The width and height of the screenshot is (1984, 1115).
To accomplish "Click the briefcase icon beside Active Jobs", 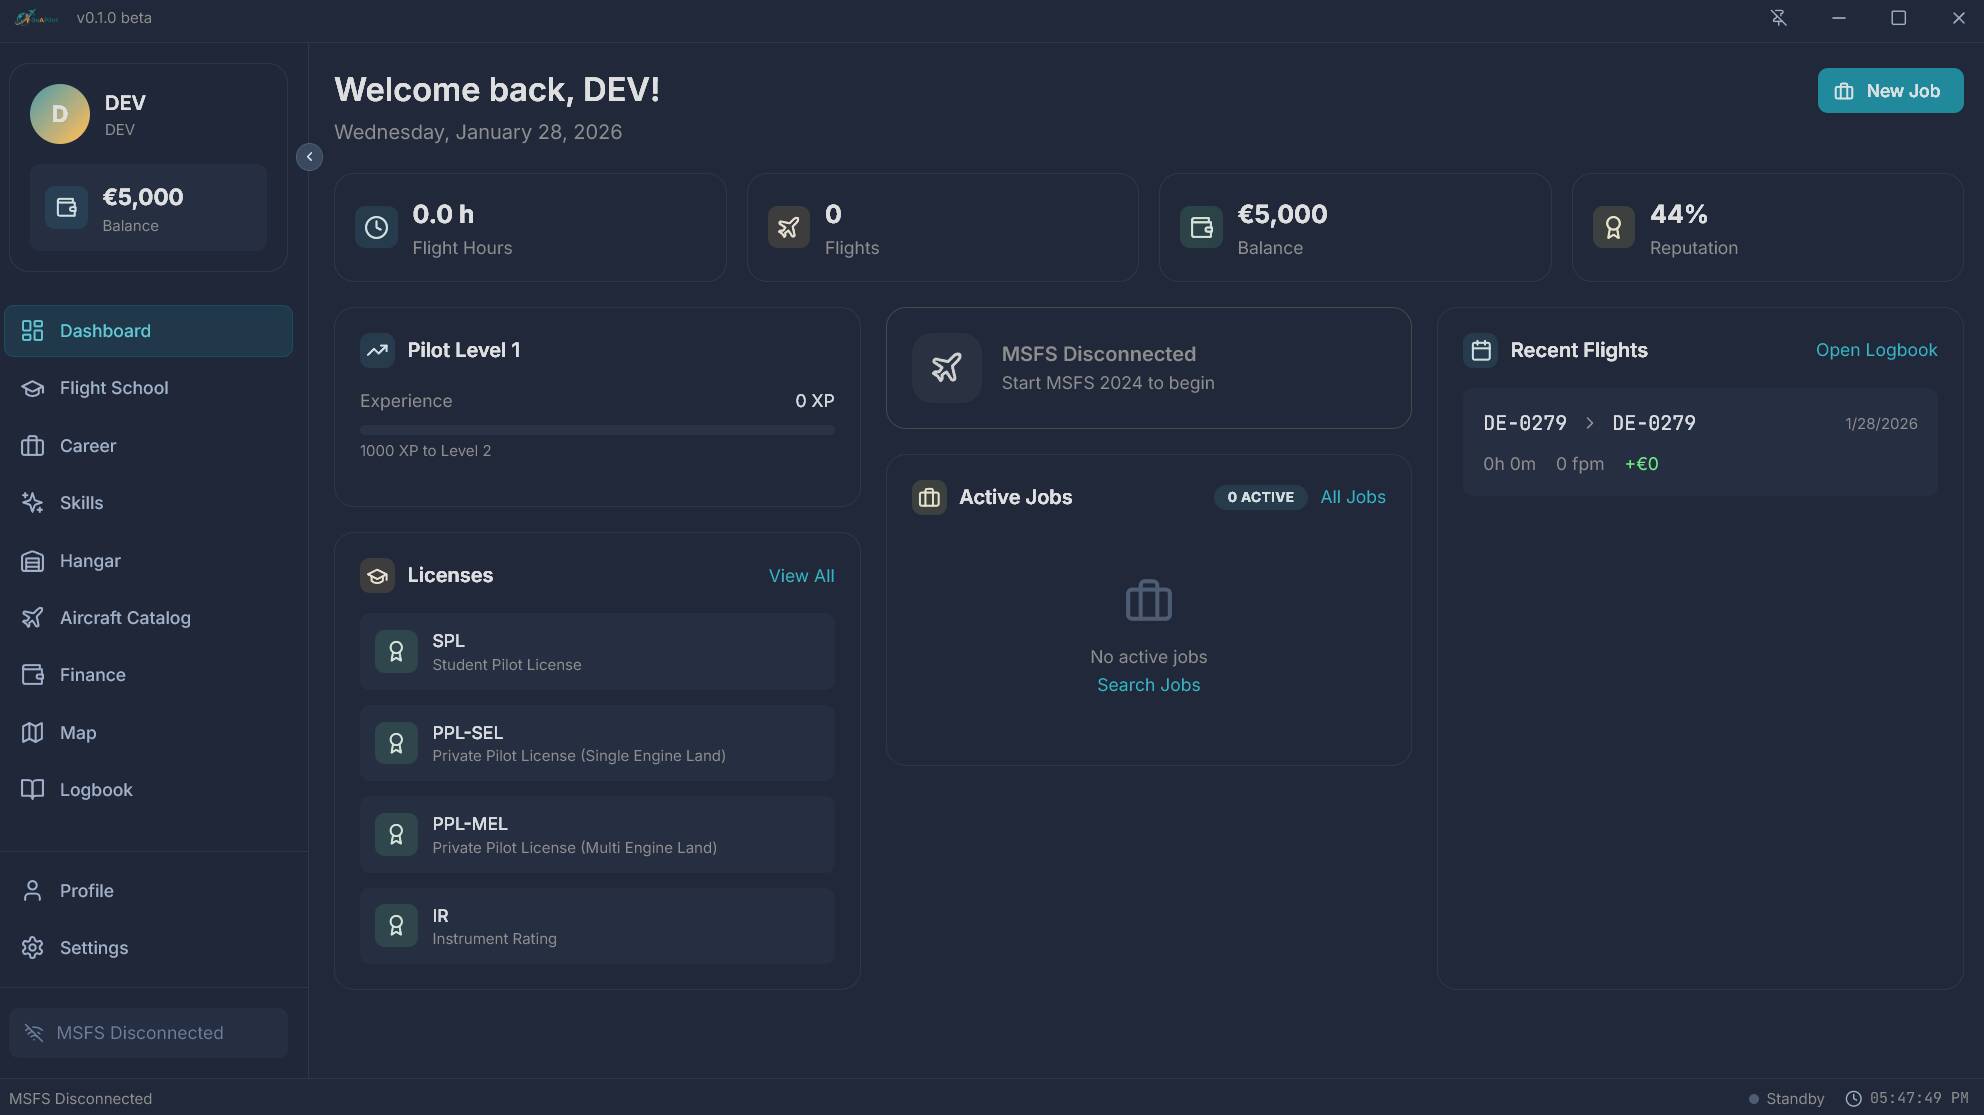I will coord(929,498).
